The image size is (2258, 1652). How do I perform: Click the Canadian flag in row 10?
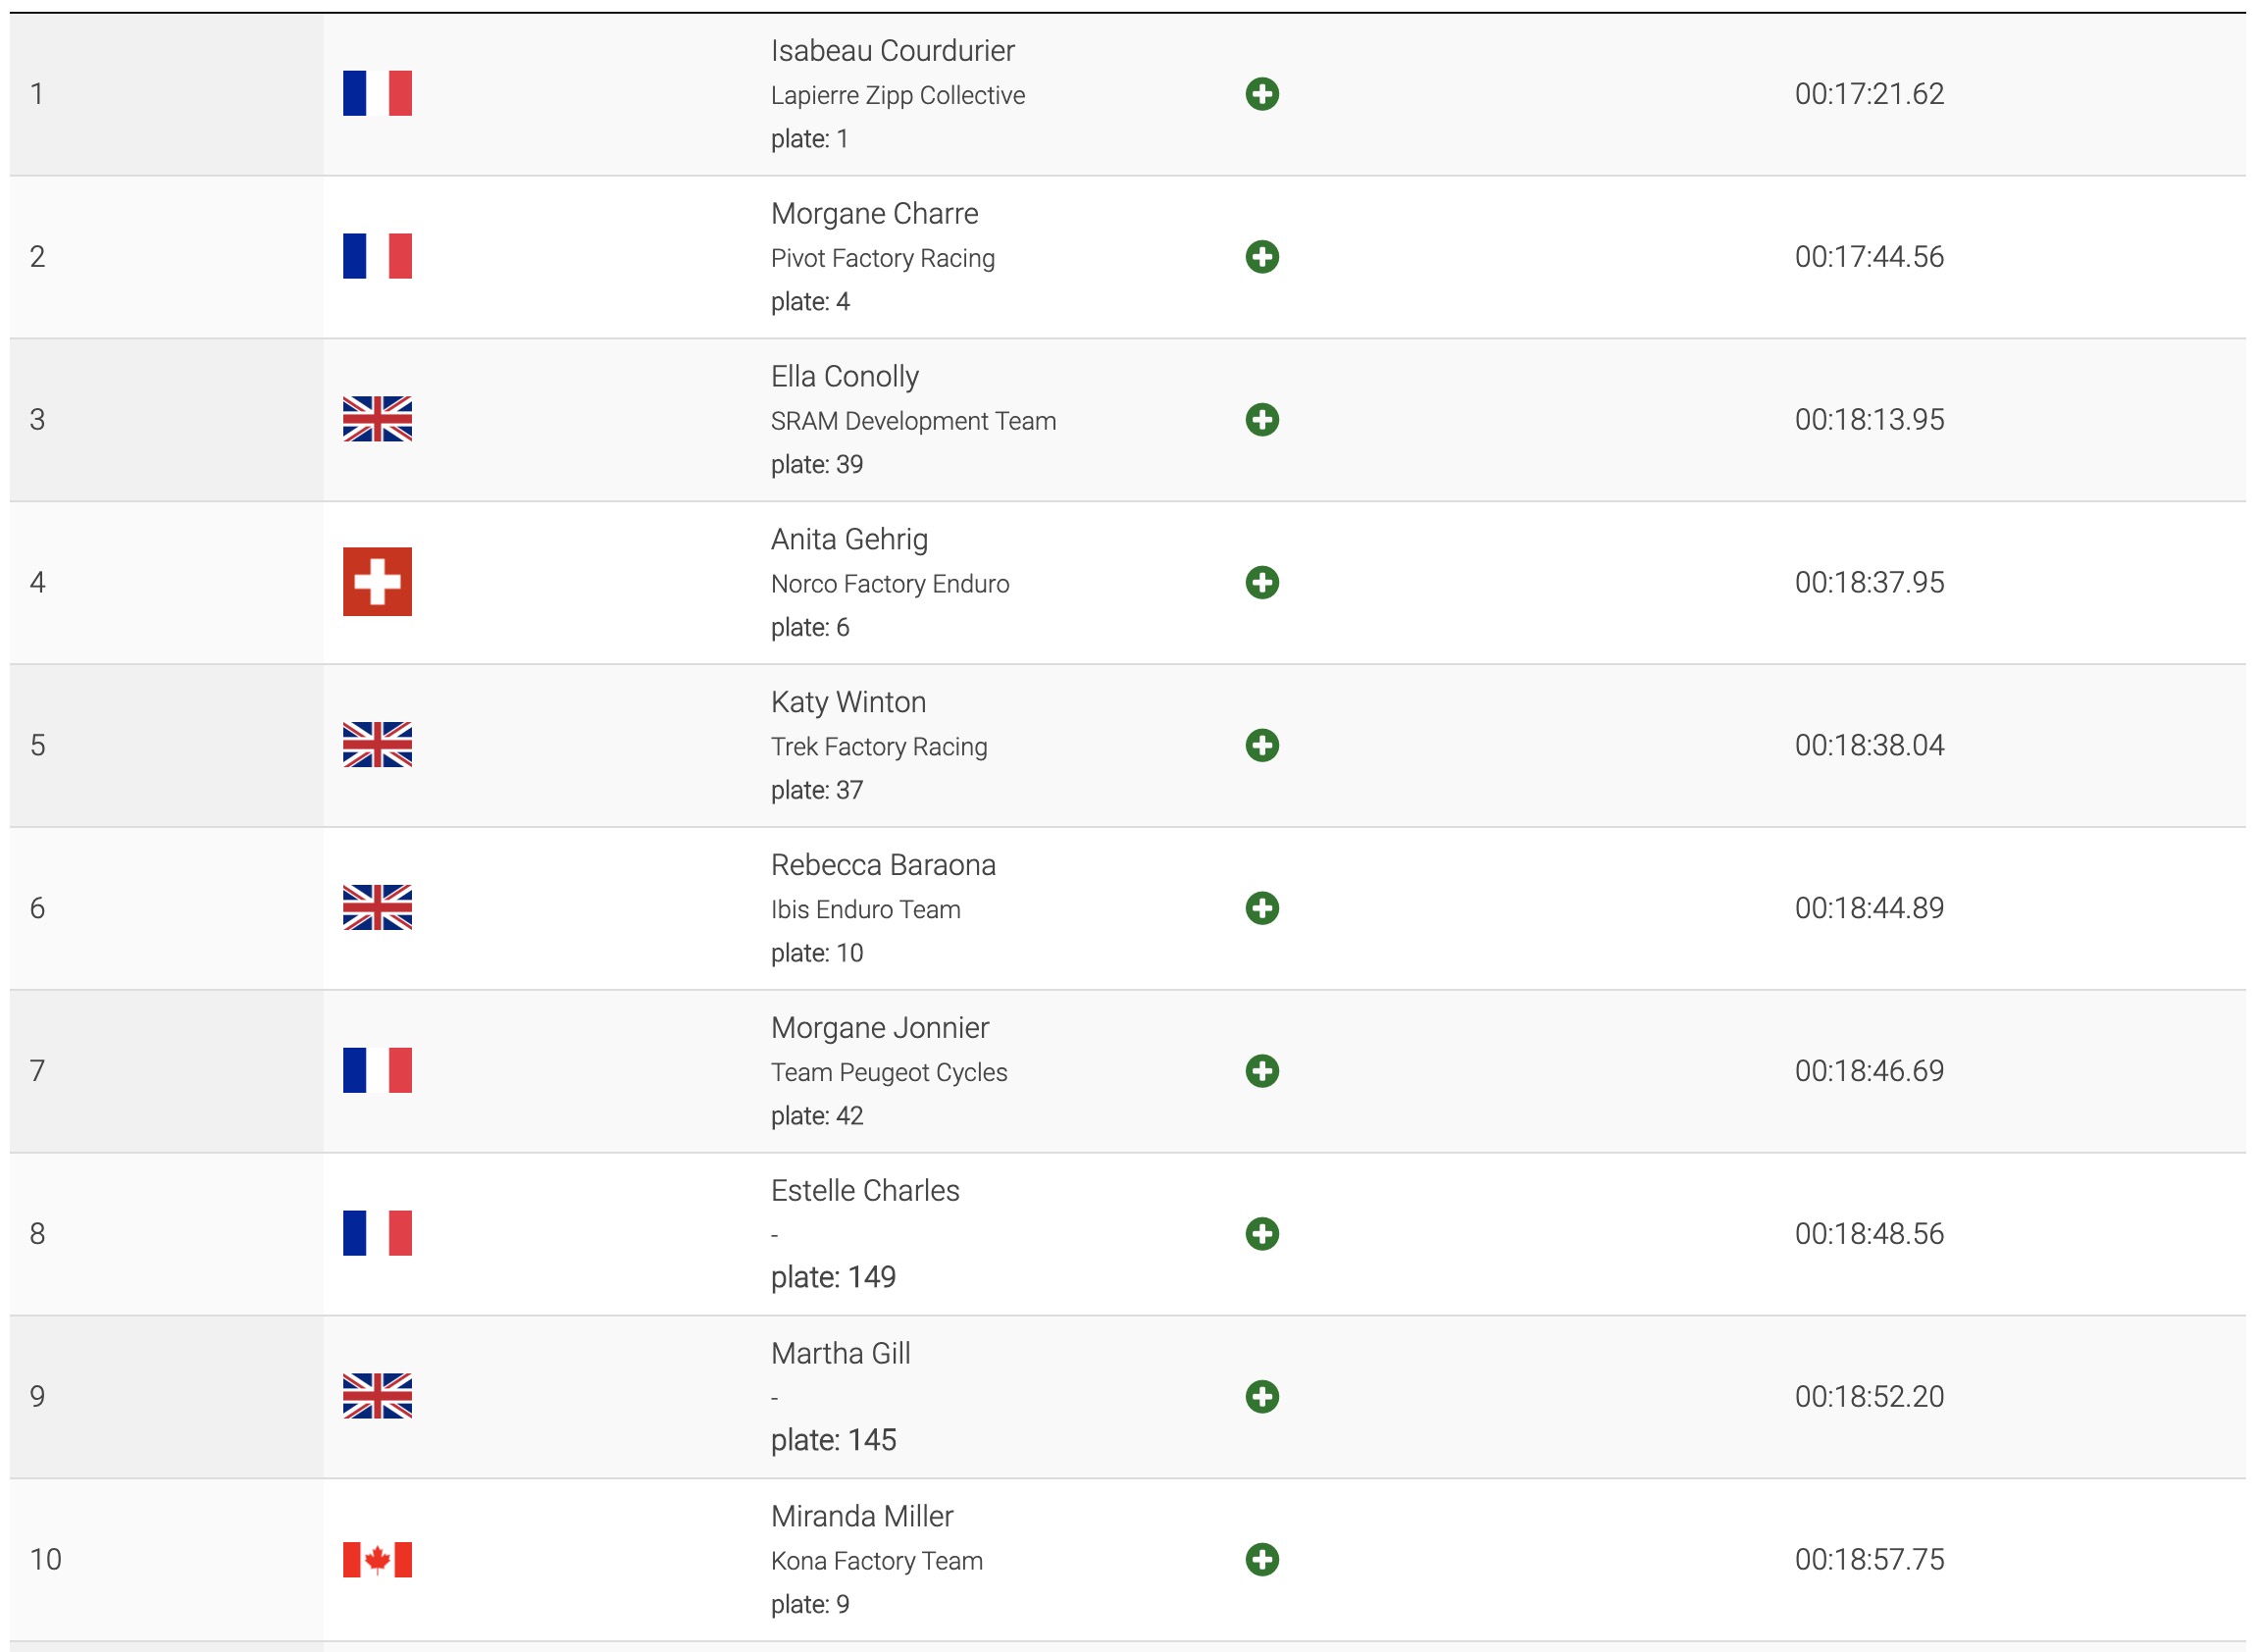tap(377, 1560)
